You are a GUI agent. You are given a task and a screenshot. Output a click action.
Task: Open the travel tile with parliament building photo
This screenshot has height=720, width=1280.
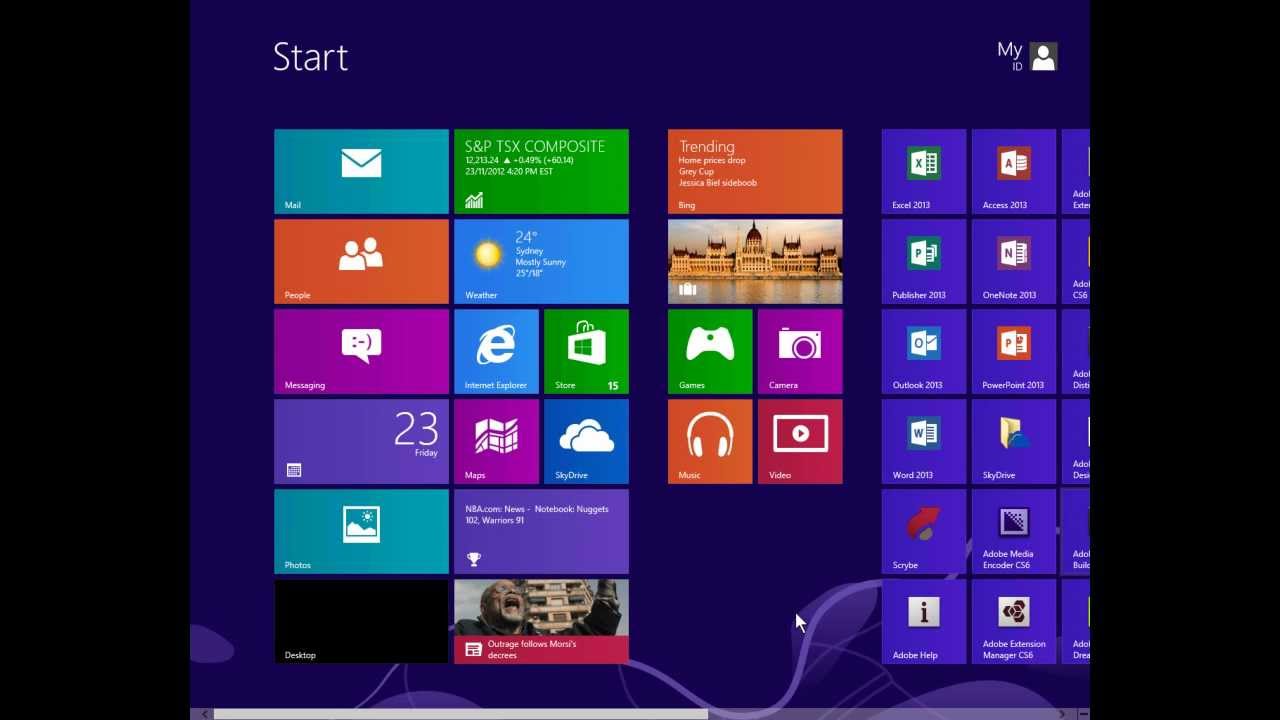[755, 261]
